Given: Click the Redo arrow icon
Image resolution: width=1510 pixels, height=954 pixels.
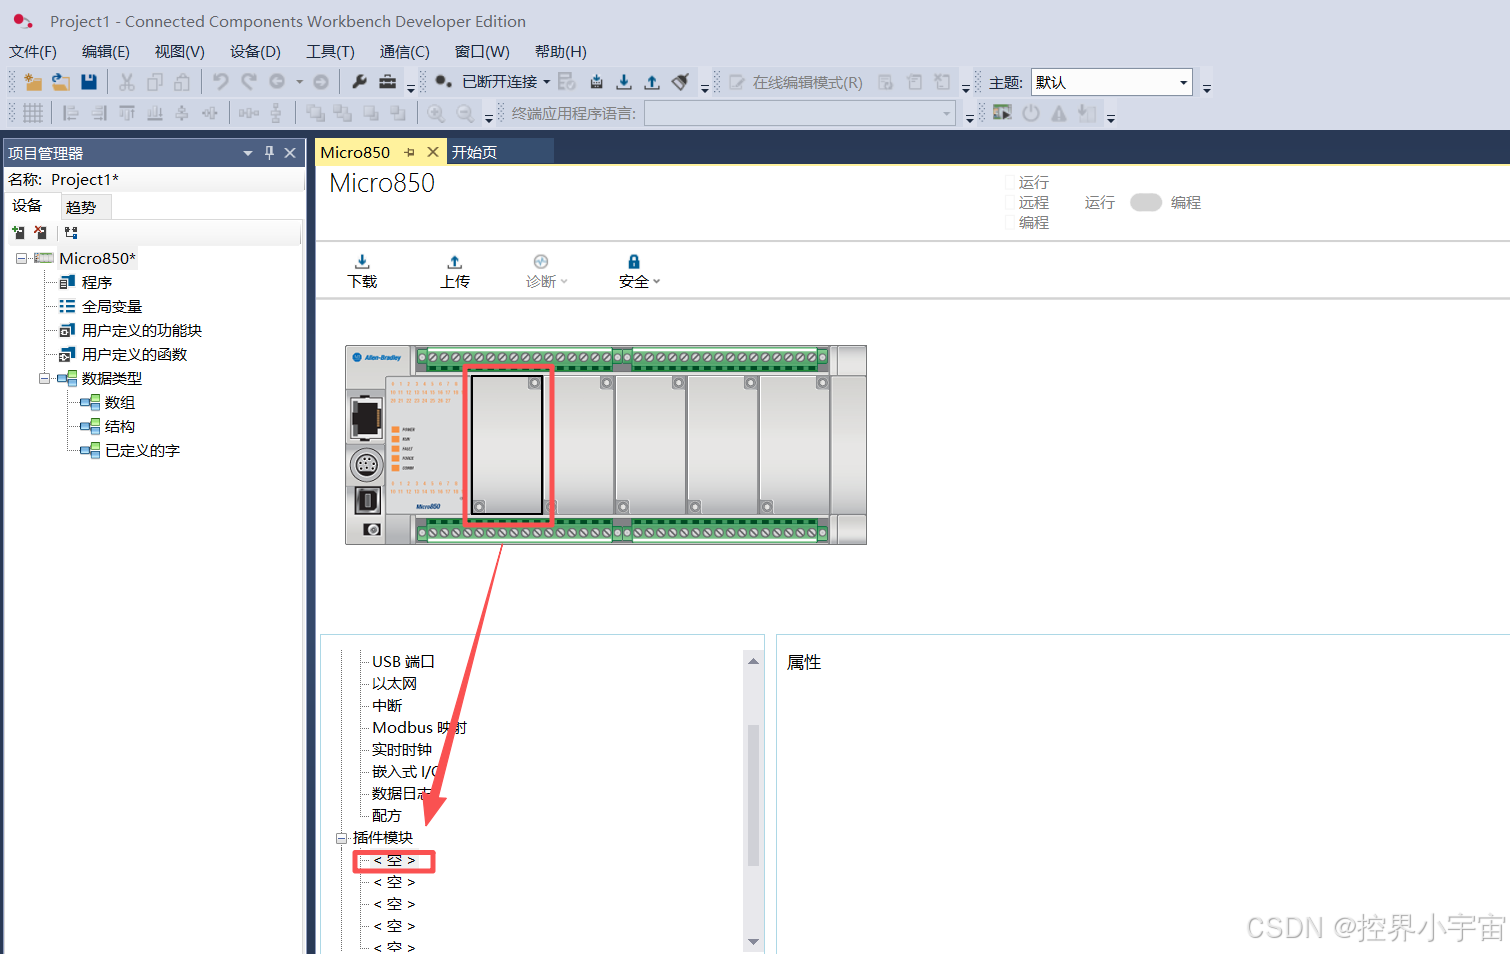Looking at the screenshot, I should [x=249, y=82].
